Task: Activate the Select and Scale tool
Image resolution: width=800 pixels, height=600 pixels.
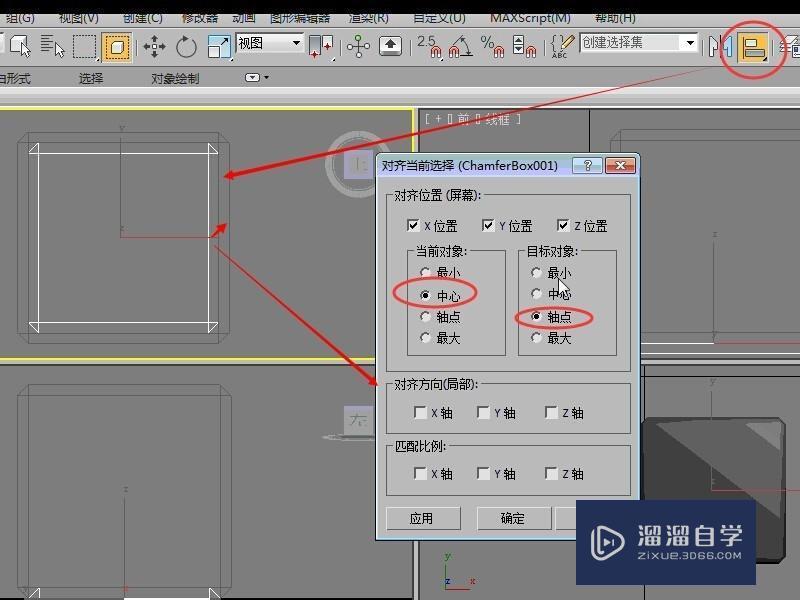Action: point(219,47)
